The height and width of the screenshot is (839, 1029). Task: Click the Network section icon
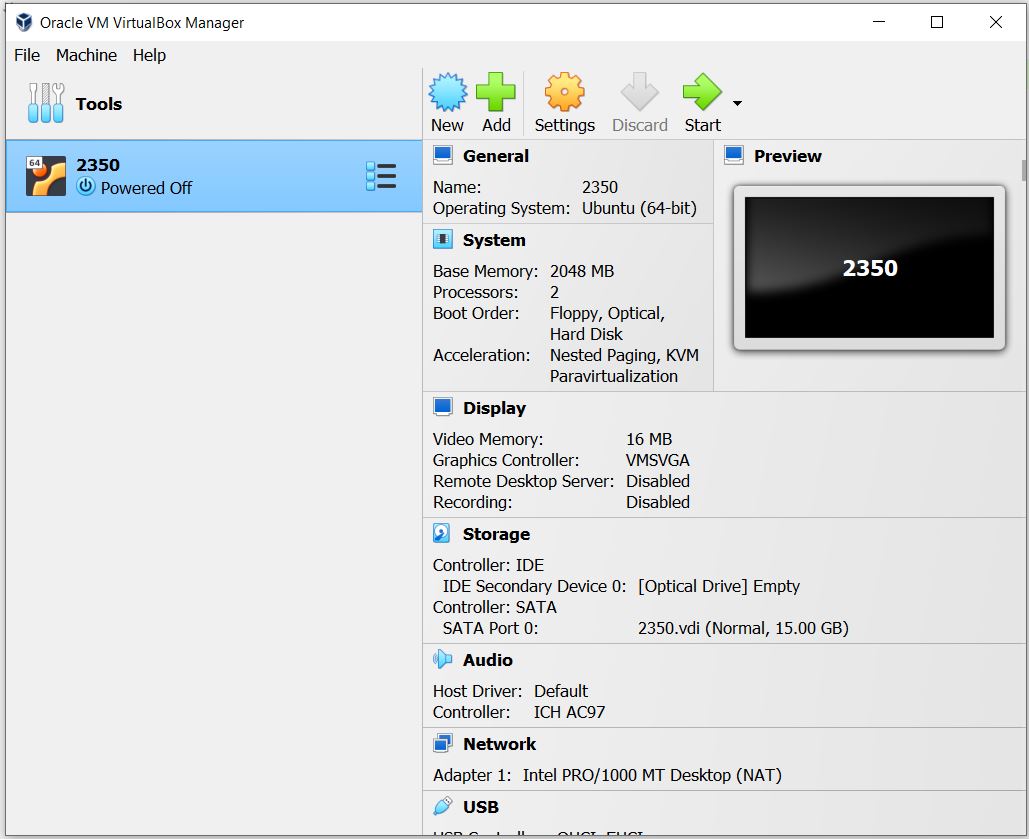click(x=441, y=742)
